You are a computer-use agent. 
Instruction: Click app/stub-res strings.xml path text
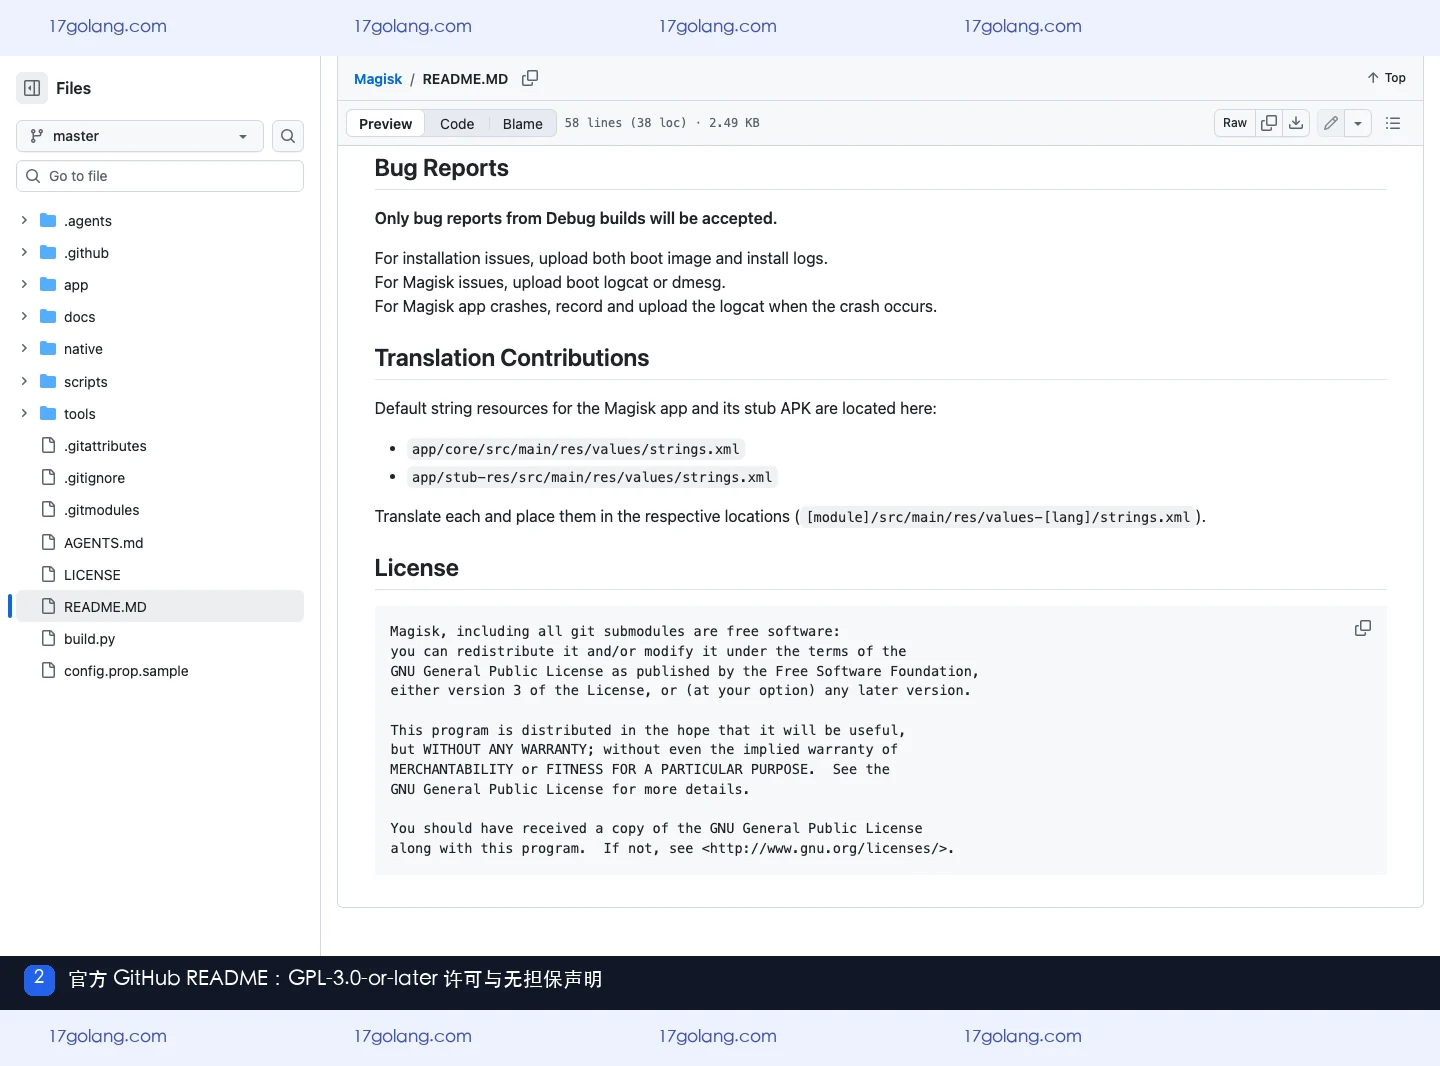[592, 477]
